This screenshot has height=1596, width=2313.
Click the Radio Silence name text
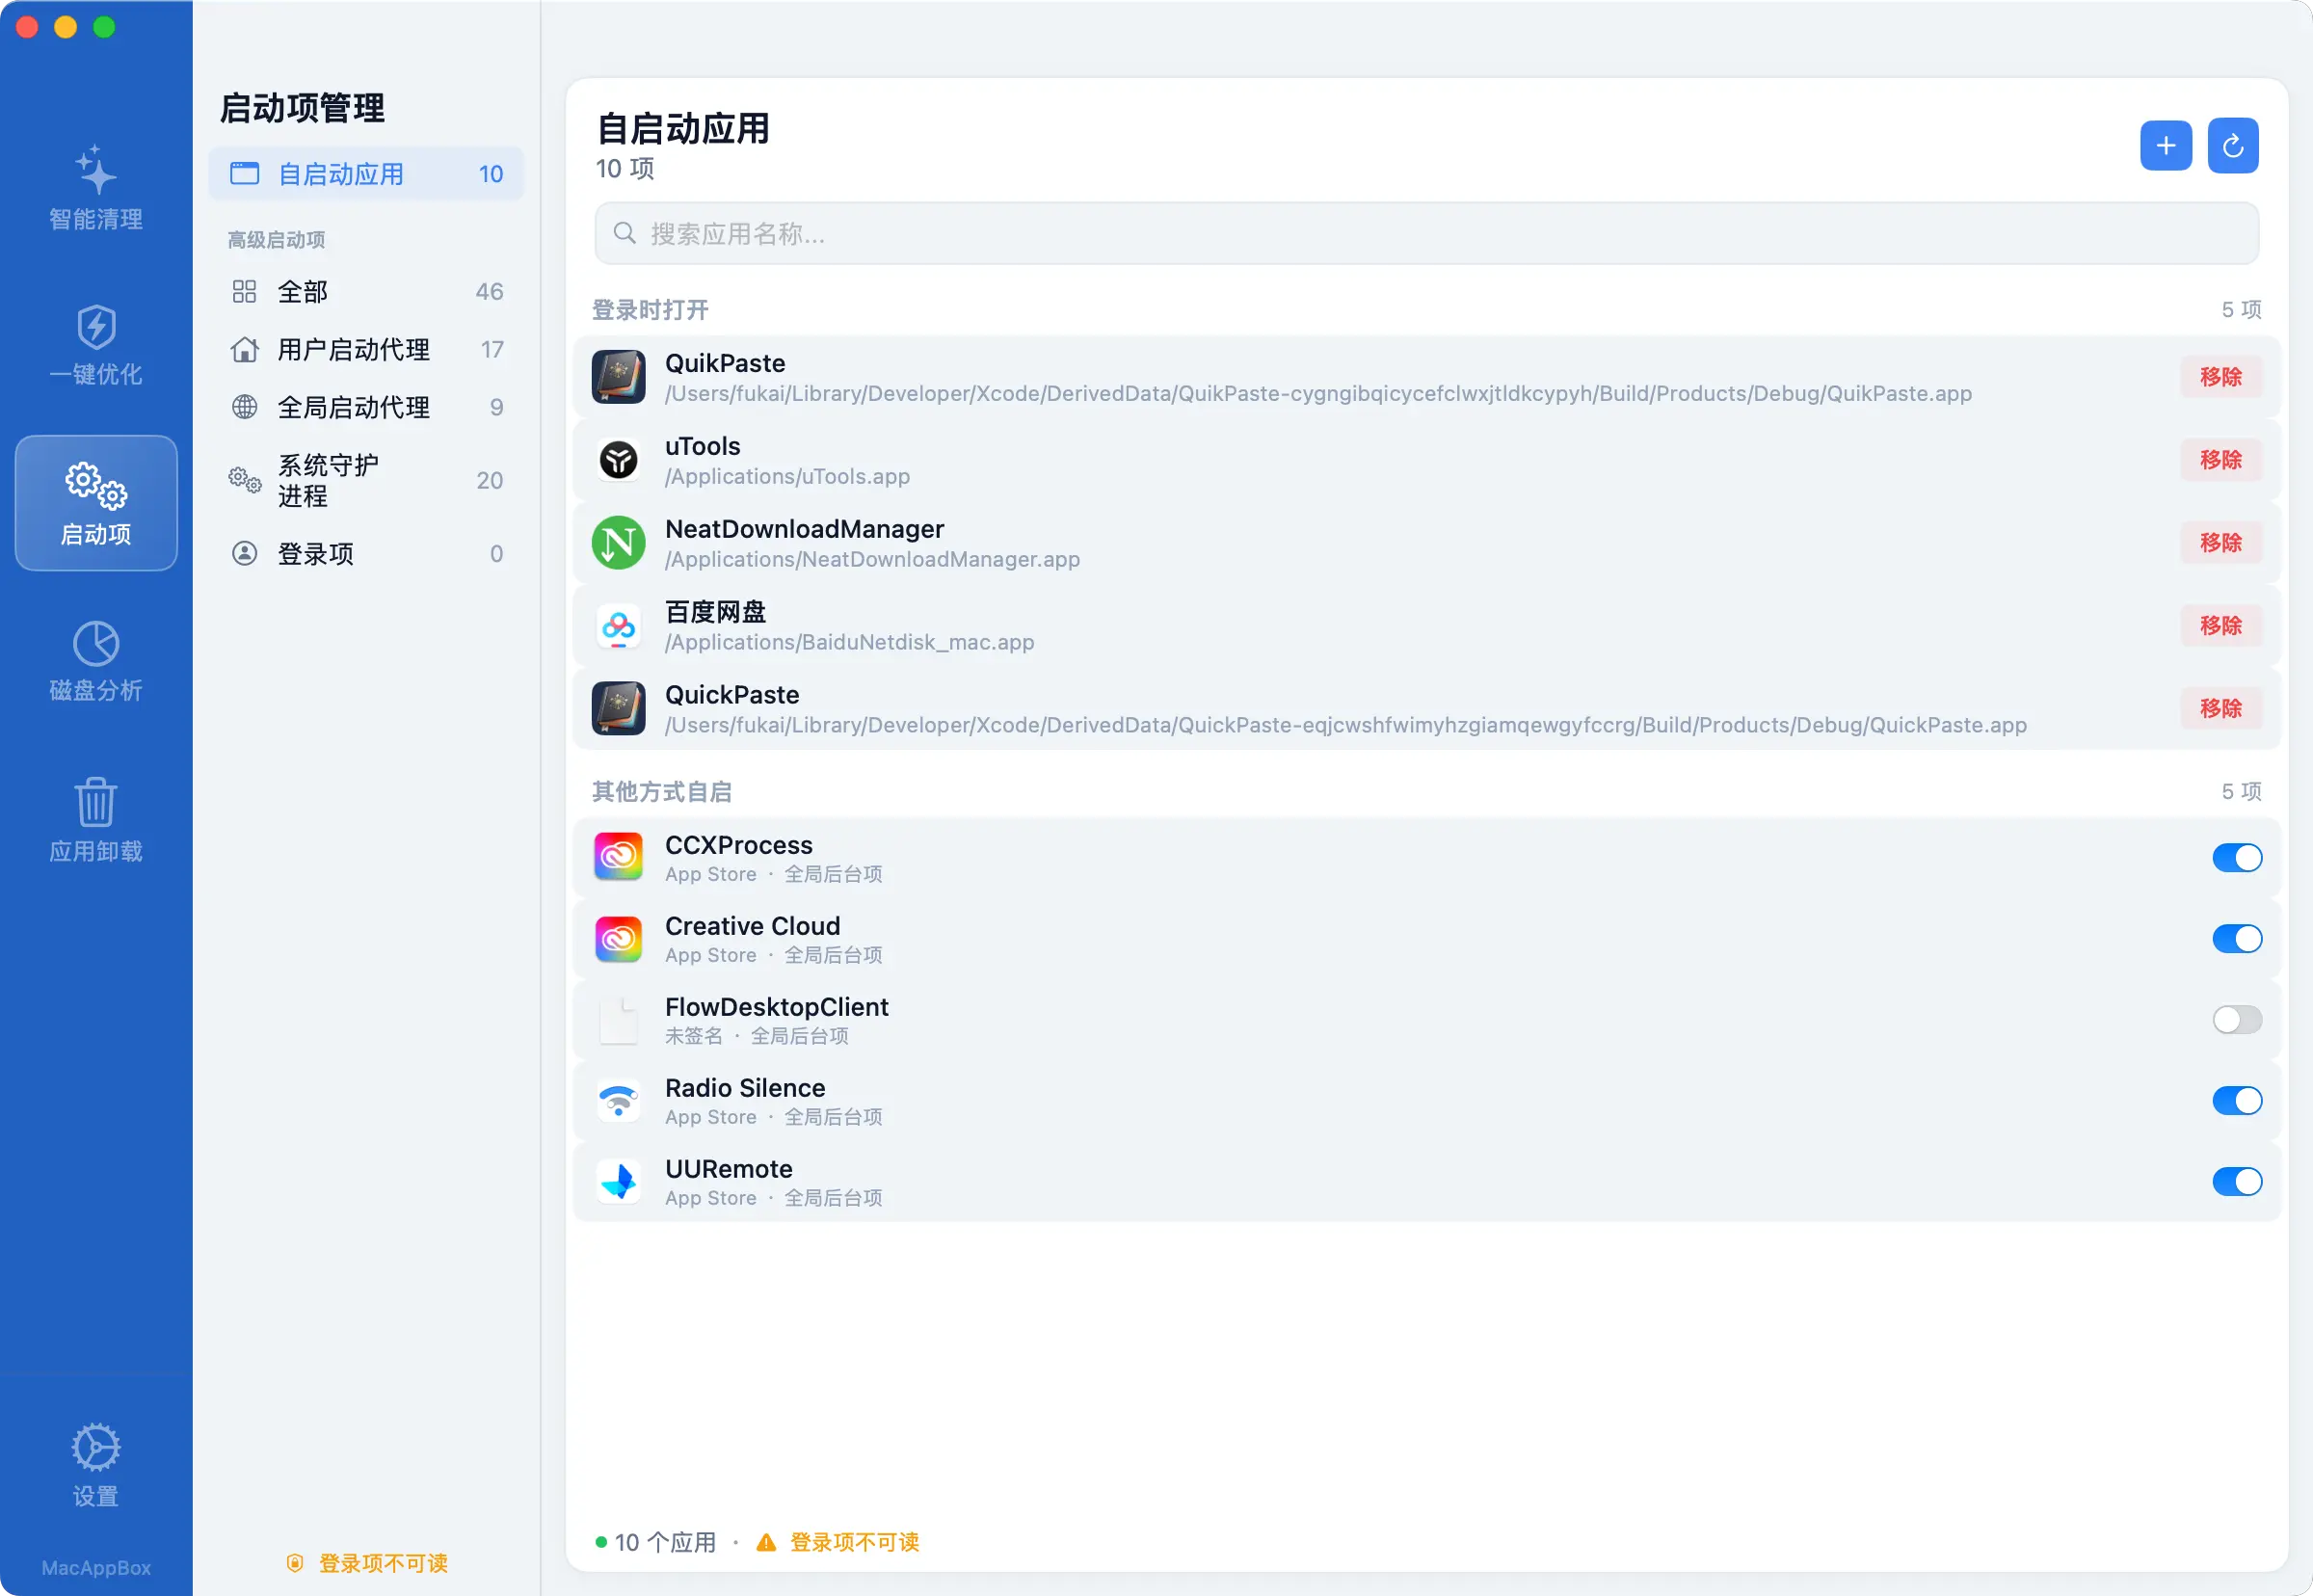coord(745,1088)
